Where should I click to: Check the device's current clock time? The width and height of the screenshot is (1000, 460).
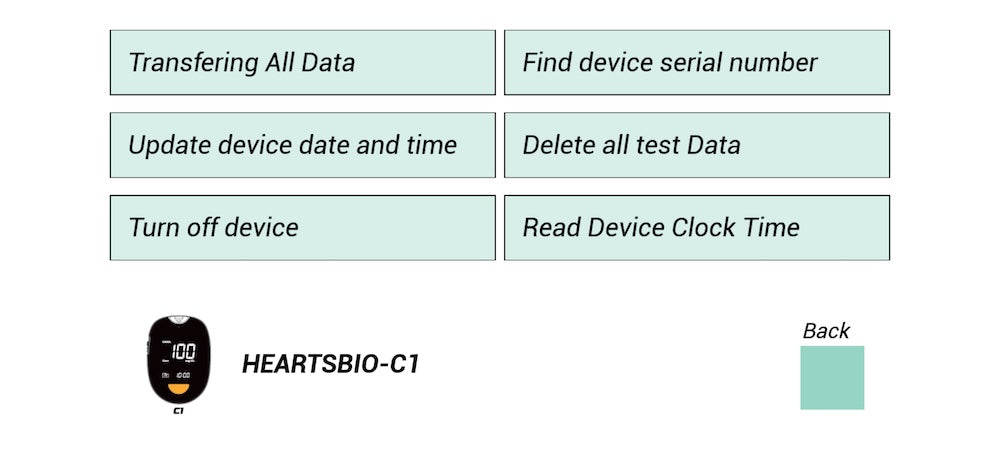696,228
